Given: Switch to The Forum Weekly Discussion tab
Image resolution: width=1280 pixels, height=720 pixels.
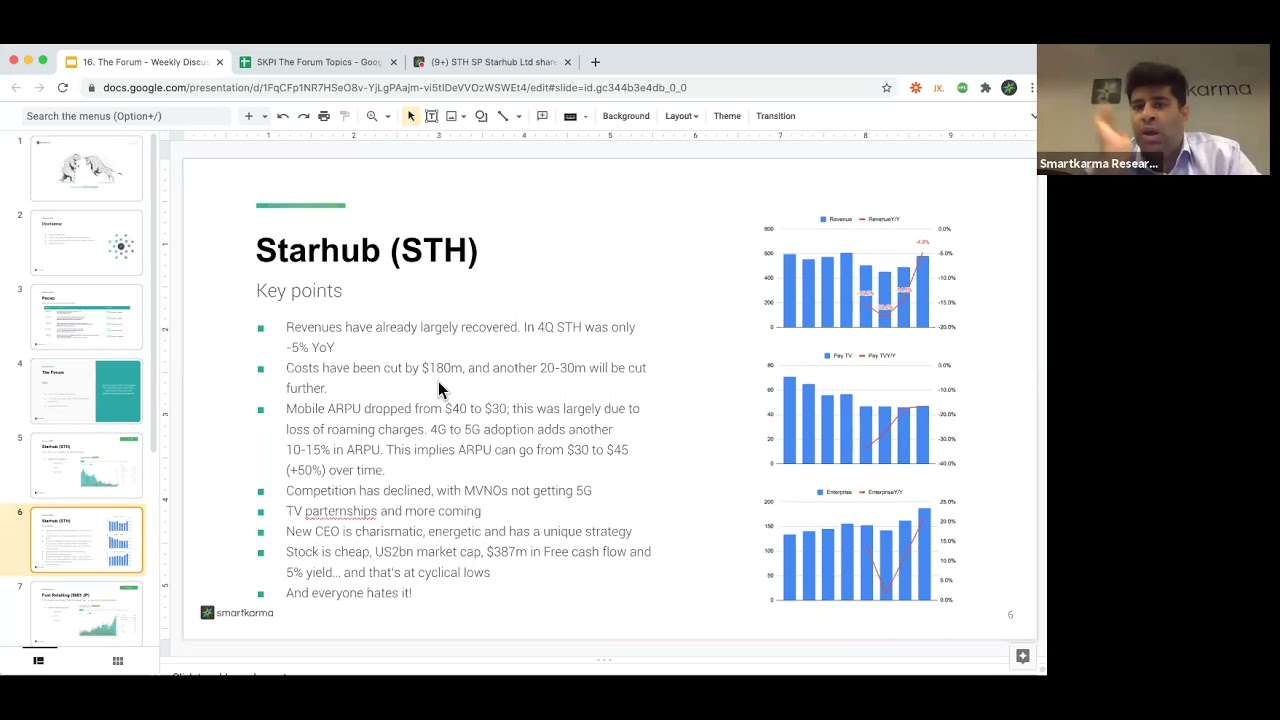Looking at the screenshot, I should click(x=143, y=62).
